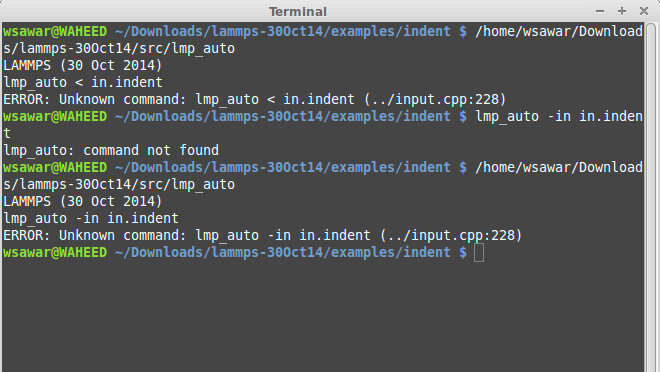Click path ~/Downloads/lammps-30Oct14/examples/indent on last prompt

(x=282, y=252)
